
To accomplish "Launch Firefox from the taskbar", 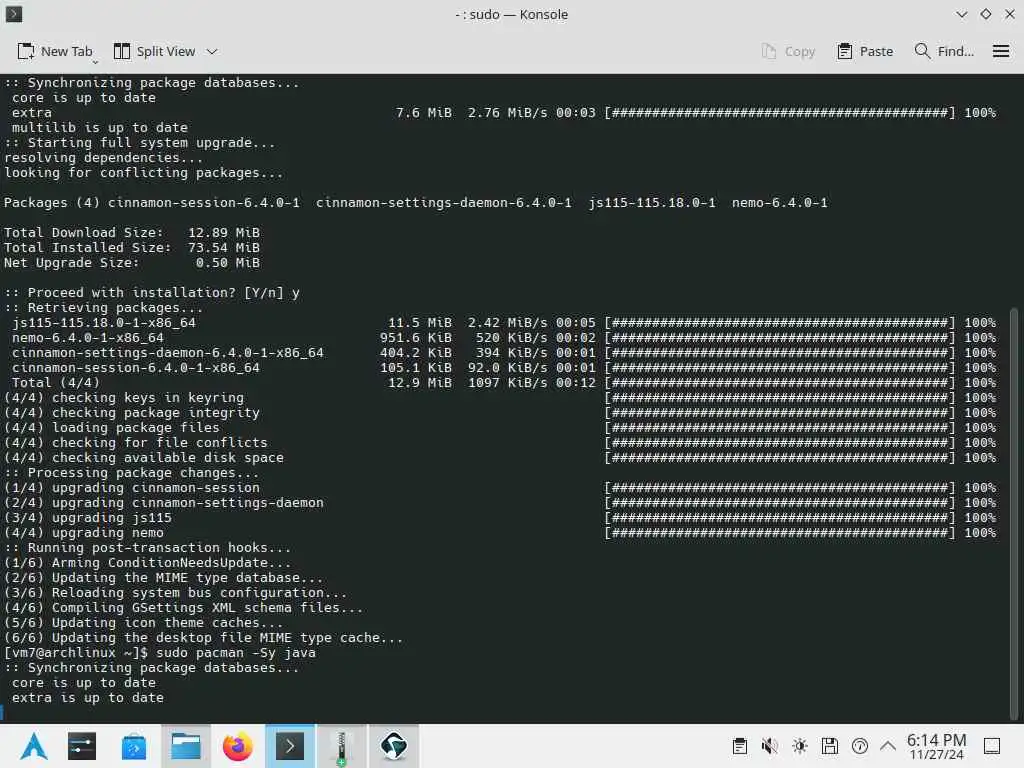I will click(x=238, y=746).
